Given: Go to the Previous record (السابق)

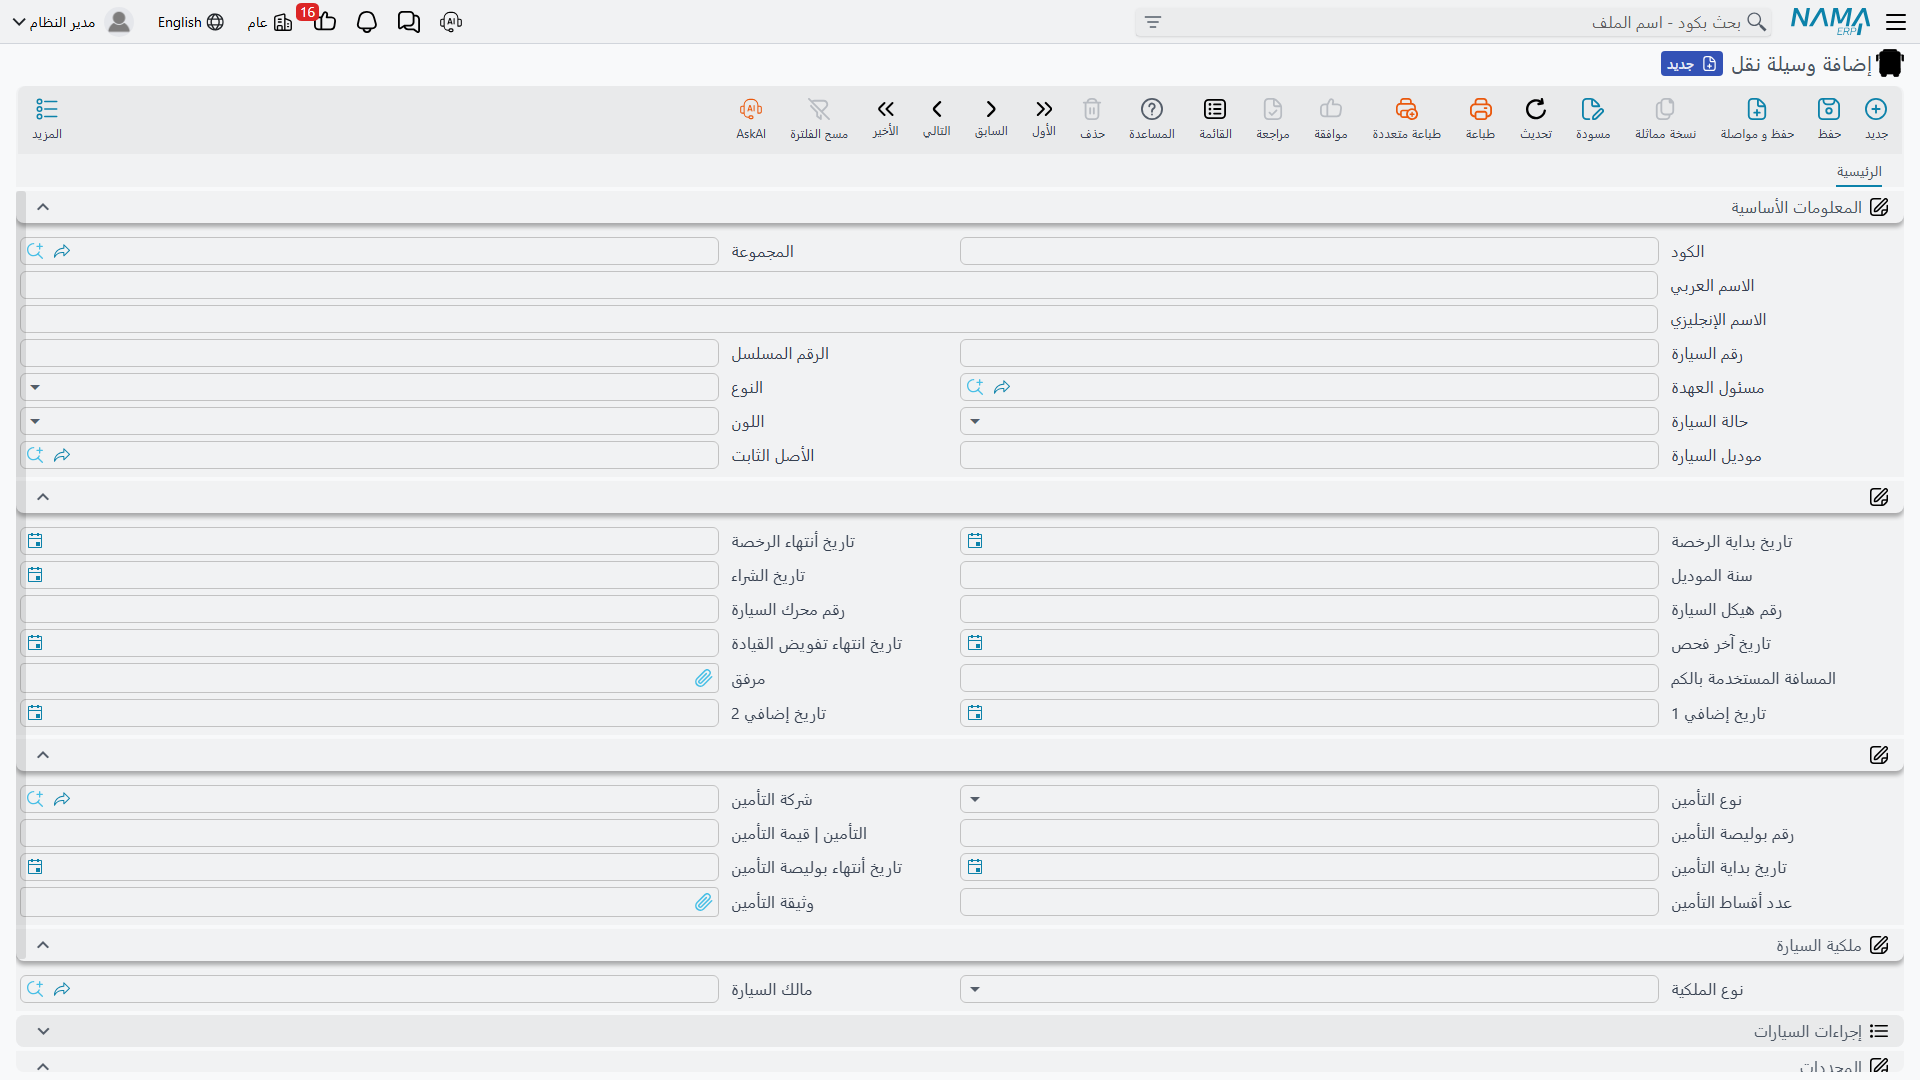Looking at the screenshot, I should click(991, 109).
